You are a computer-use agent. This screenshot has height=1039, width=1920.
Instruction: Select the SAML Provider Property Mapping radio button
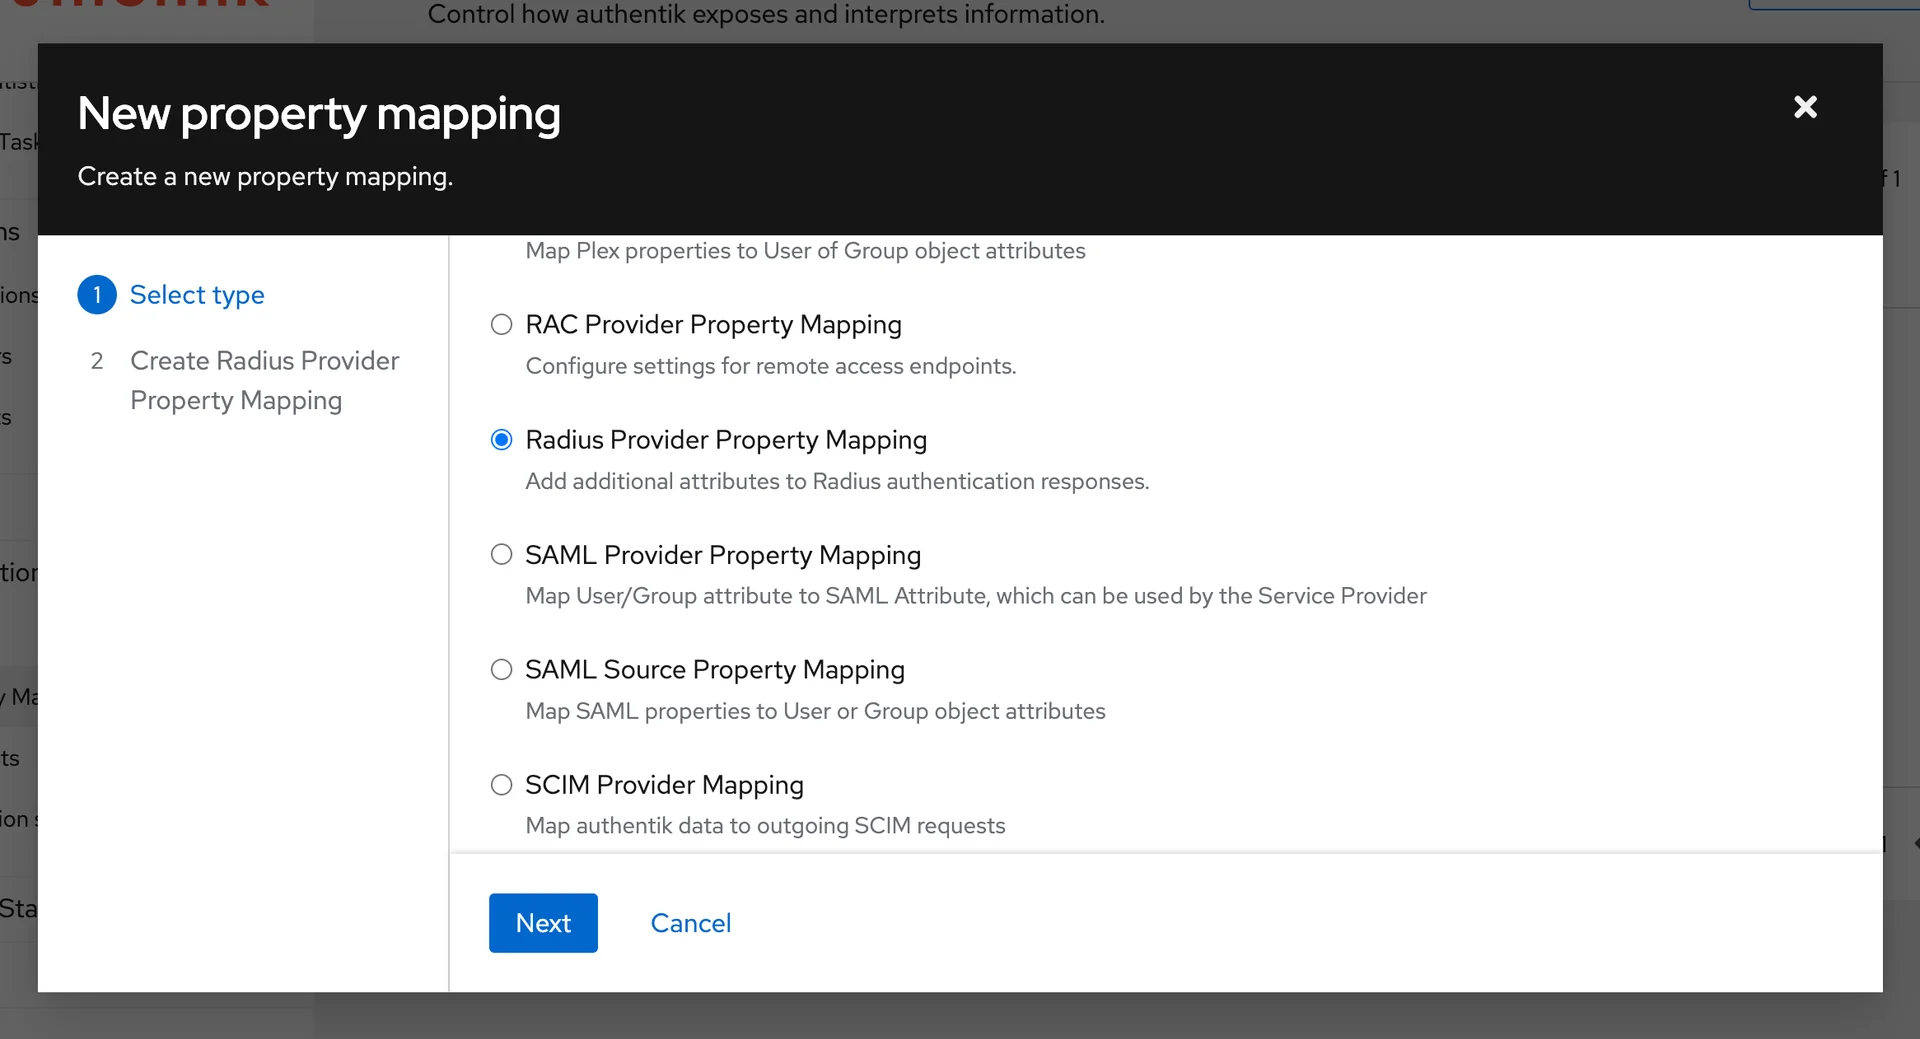point(501,555)
